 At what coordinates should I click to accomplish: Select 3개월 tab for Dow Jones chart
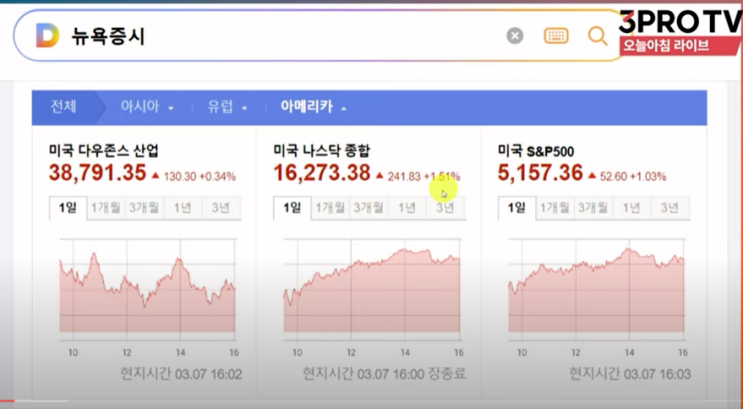144,208
